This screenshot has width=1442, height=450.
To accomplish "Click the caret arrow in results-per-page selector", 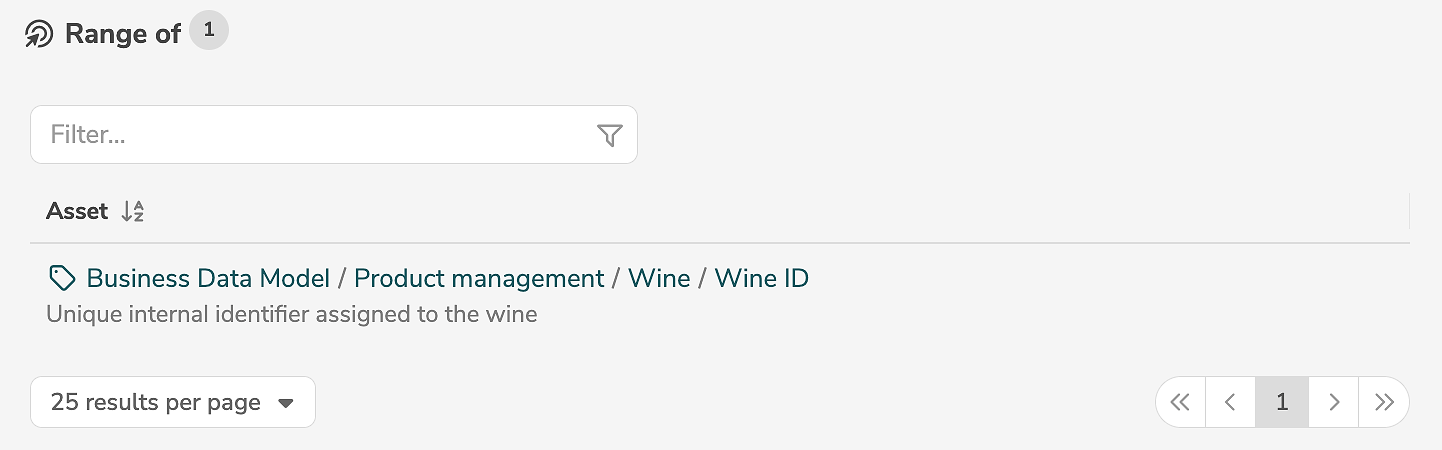I will [286, 404].
